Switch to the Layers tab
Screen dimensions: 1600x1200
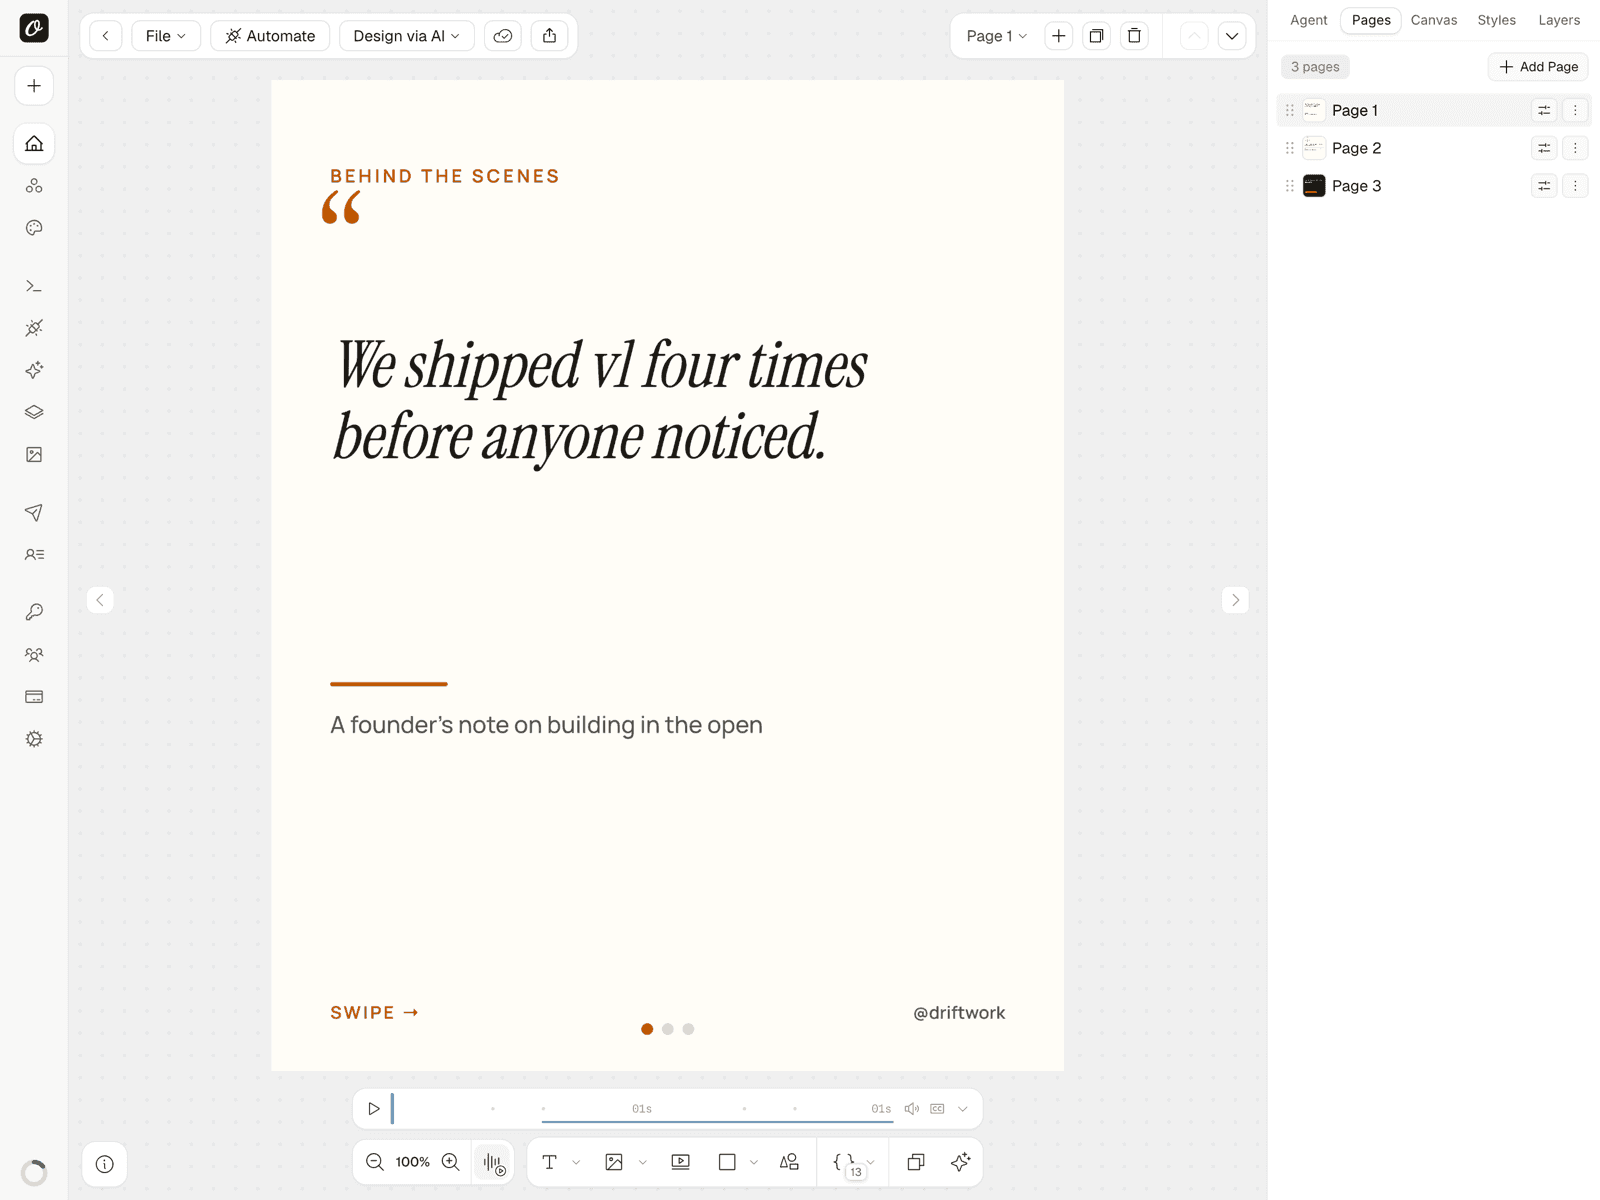tap(1559, 20)
